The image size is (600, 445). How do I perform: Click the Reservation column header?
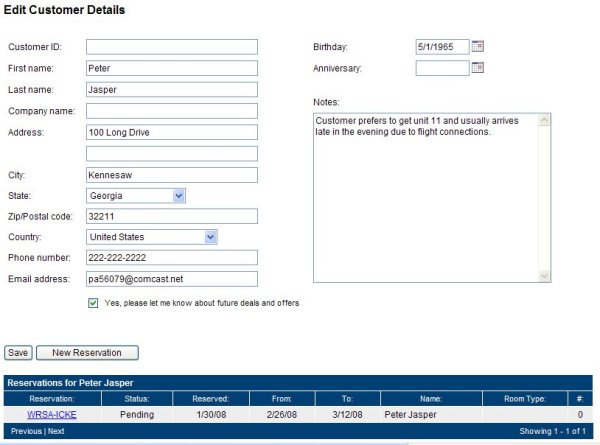[52, 399]
